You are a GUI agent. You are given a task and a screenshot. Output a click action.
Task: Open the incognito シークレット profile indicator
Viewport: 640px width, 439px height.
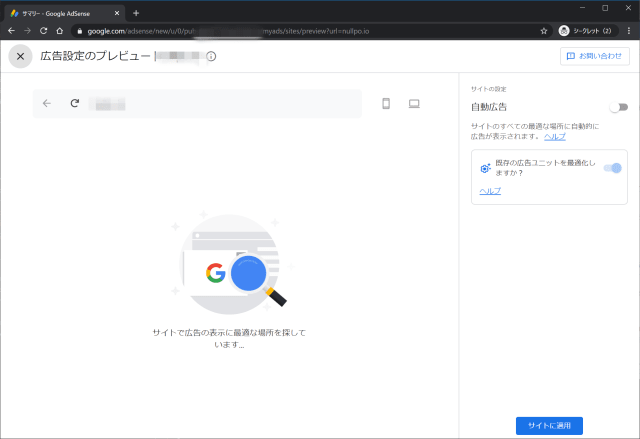pyautogui.click(x=586, y=31)
